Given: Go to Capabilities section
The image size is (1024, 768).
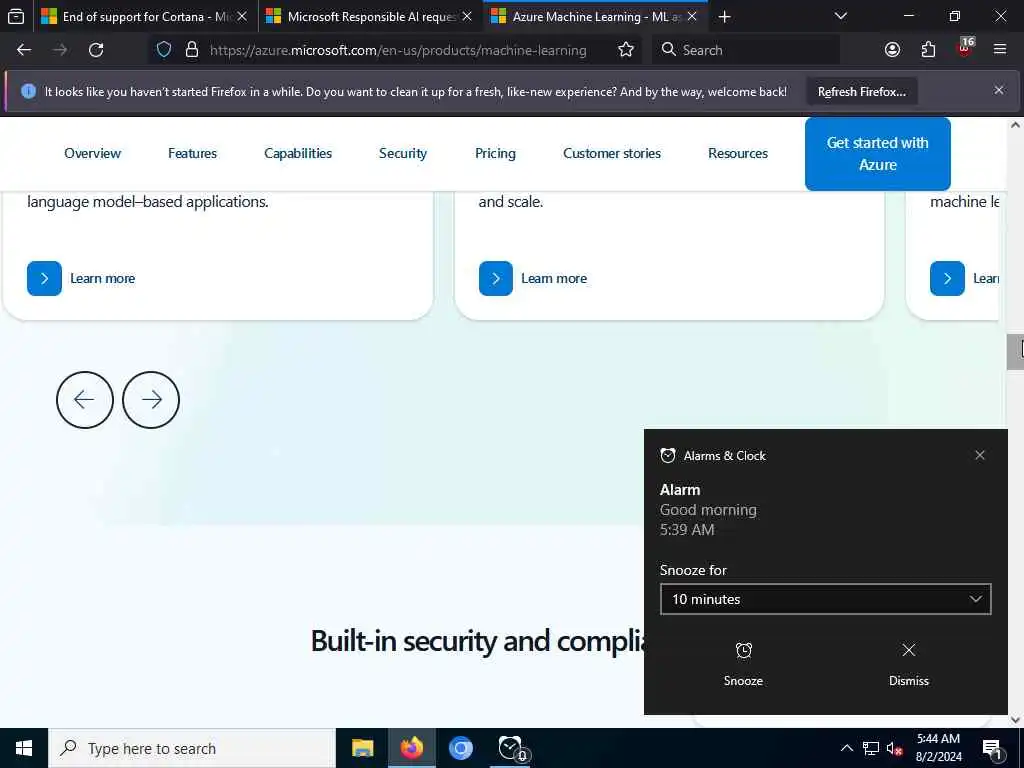Looking at the screenshot, I should click(x=298, y=153).
